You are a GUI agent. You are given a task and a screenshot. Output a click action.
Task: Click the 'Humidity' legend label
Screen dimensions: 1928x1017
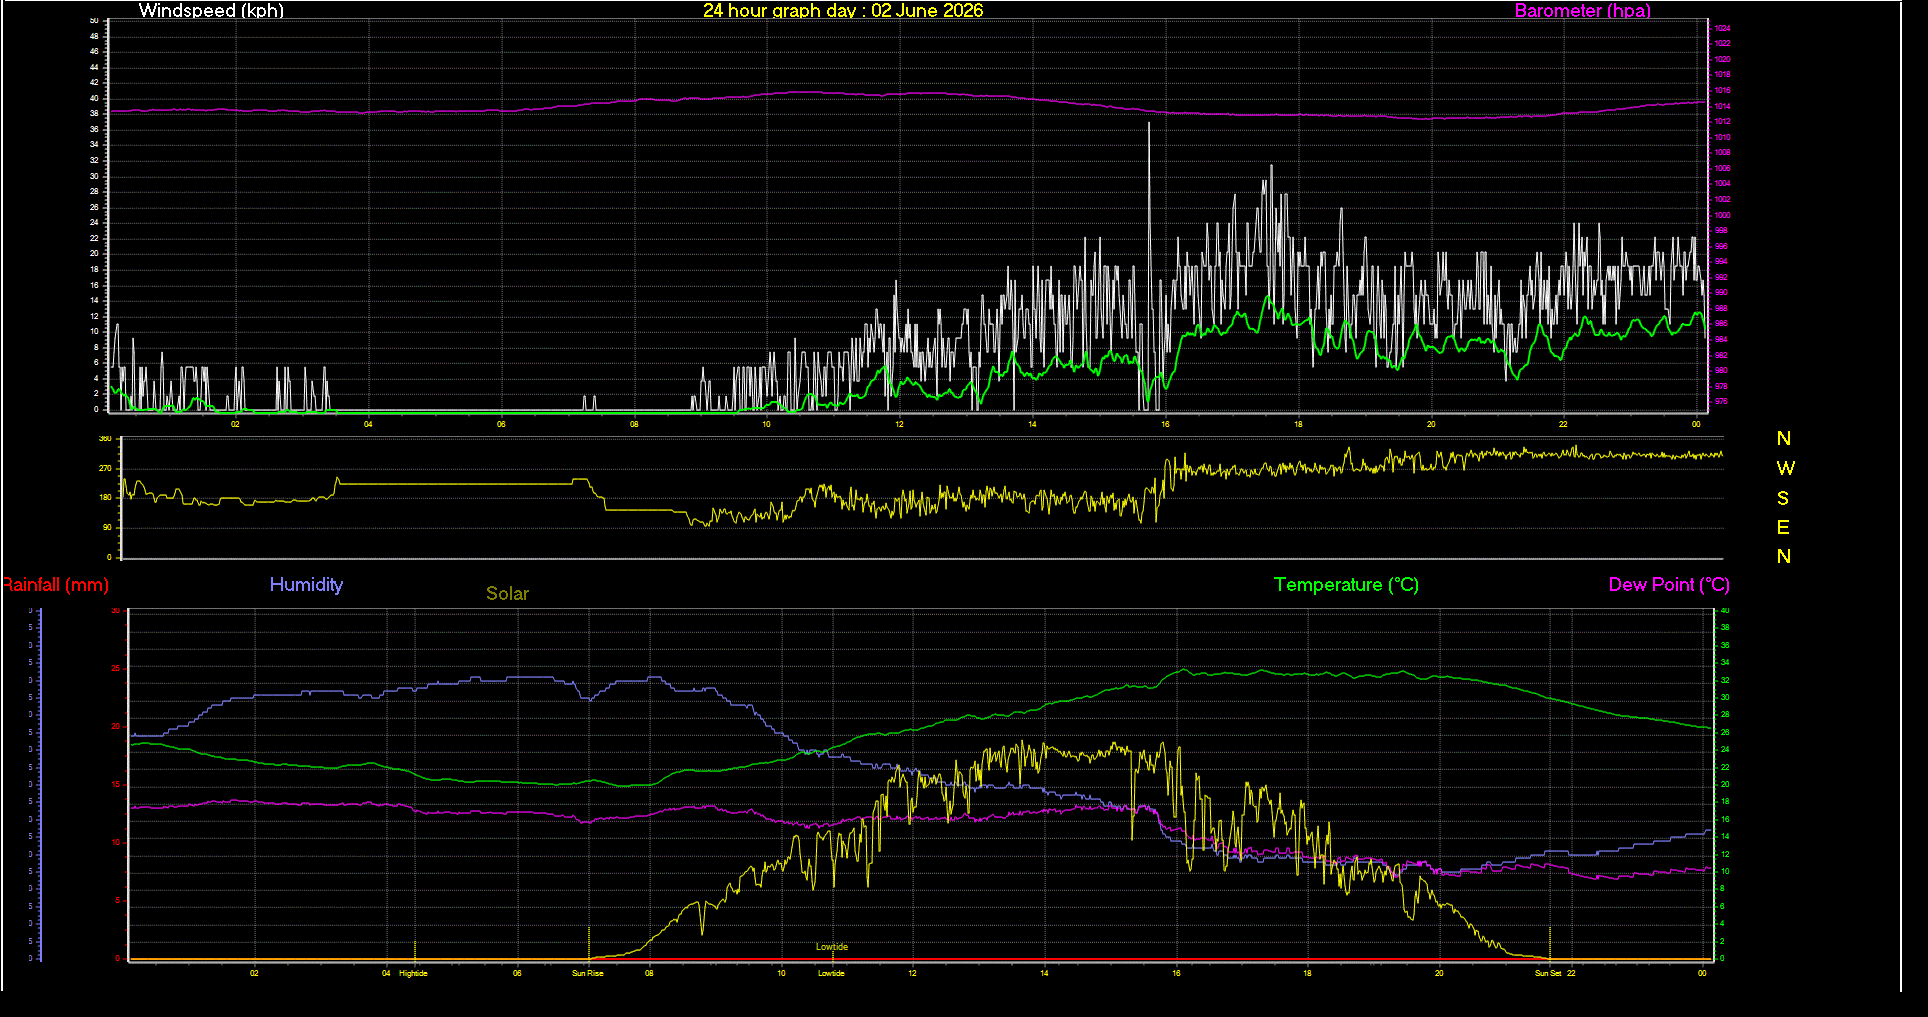[x=306, y=585]
